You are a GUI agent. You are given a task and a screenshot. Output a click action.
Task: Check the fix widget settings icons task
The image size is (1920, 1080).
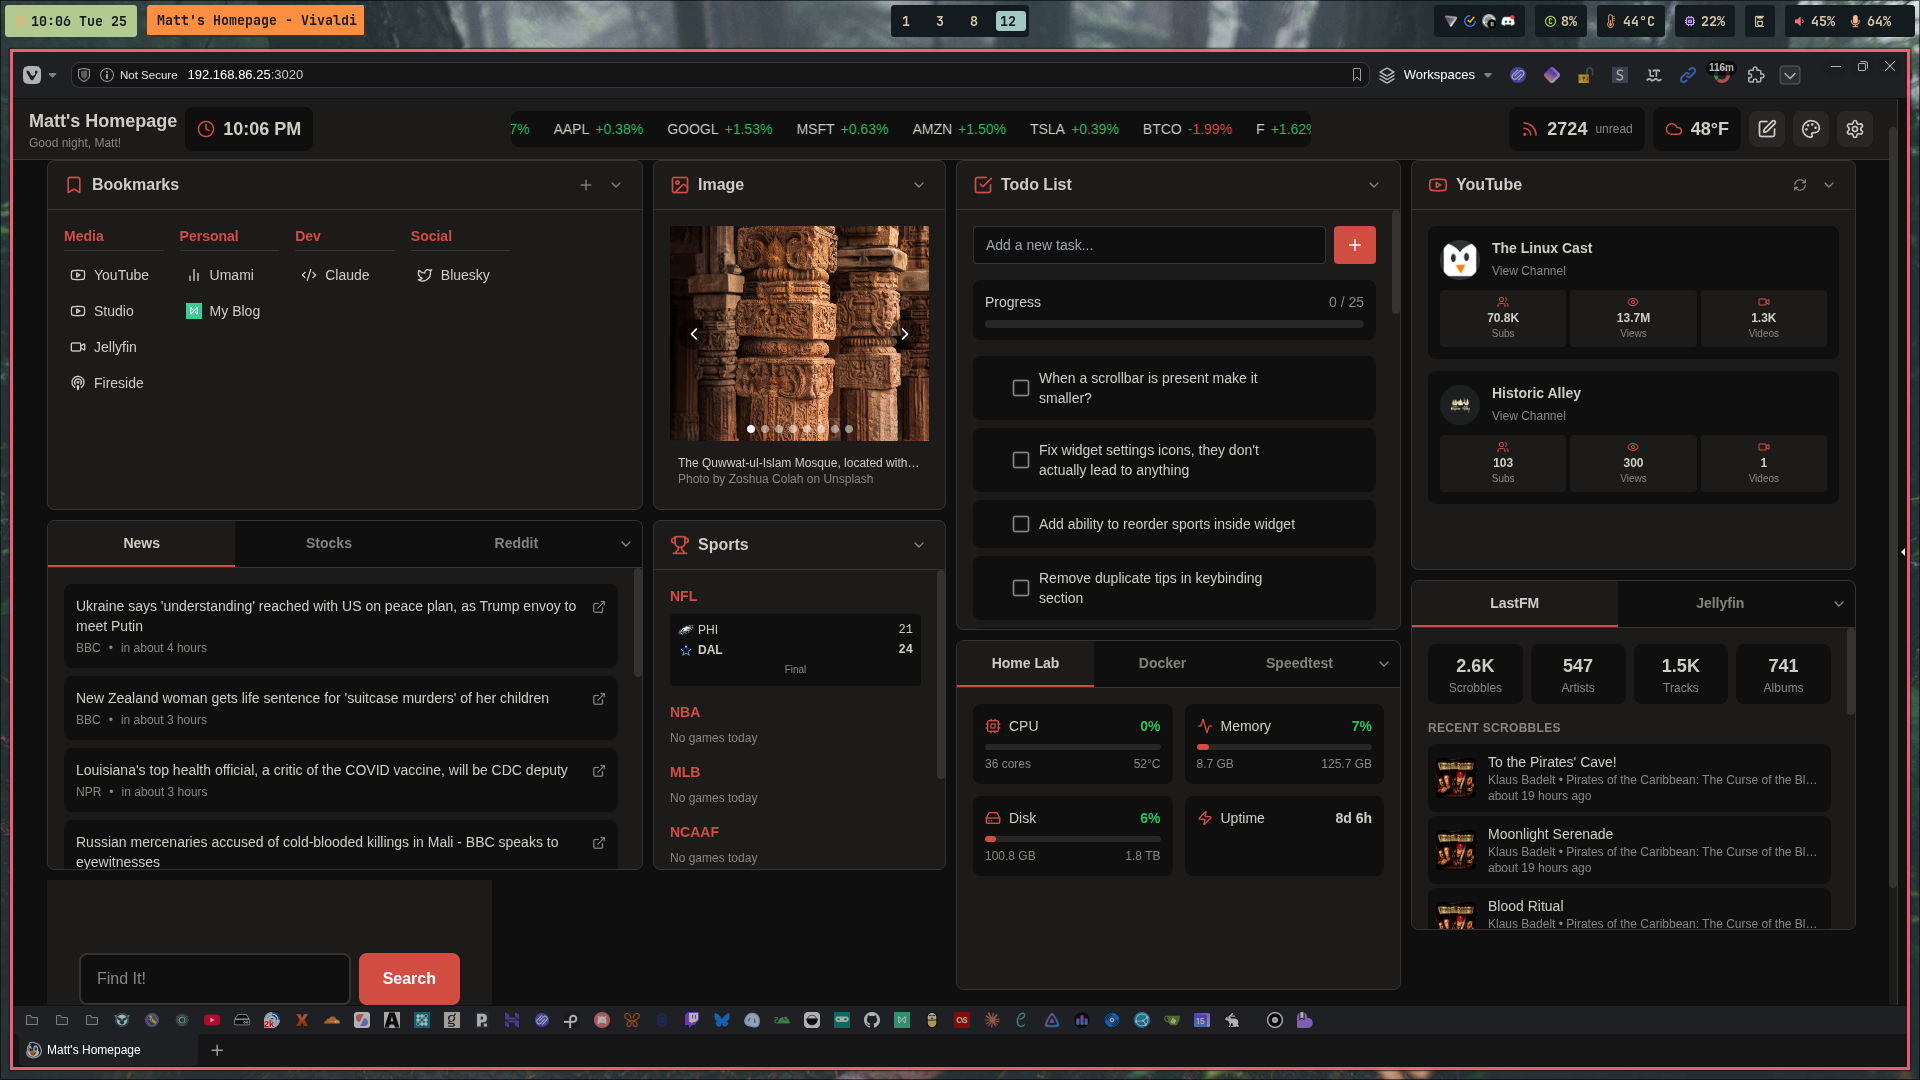[x=1020, y=460]
